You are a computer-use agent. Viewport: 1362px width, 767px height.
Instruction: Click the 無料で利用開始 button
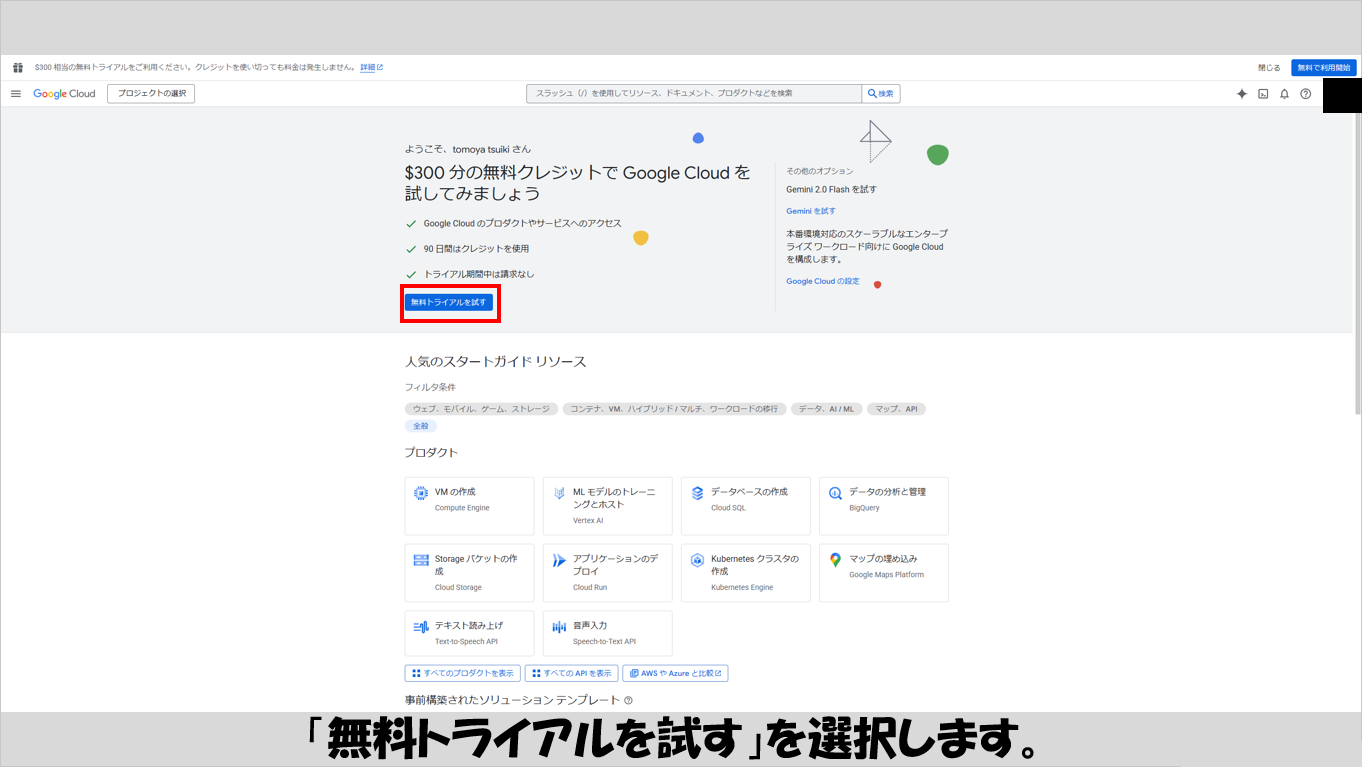click(1323, 68)
